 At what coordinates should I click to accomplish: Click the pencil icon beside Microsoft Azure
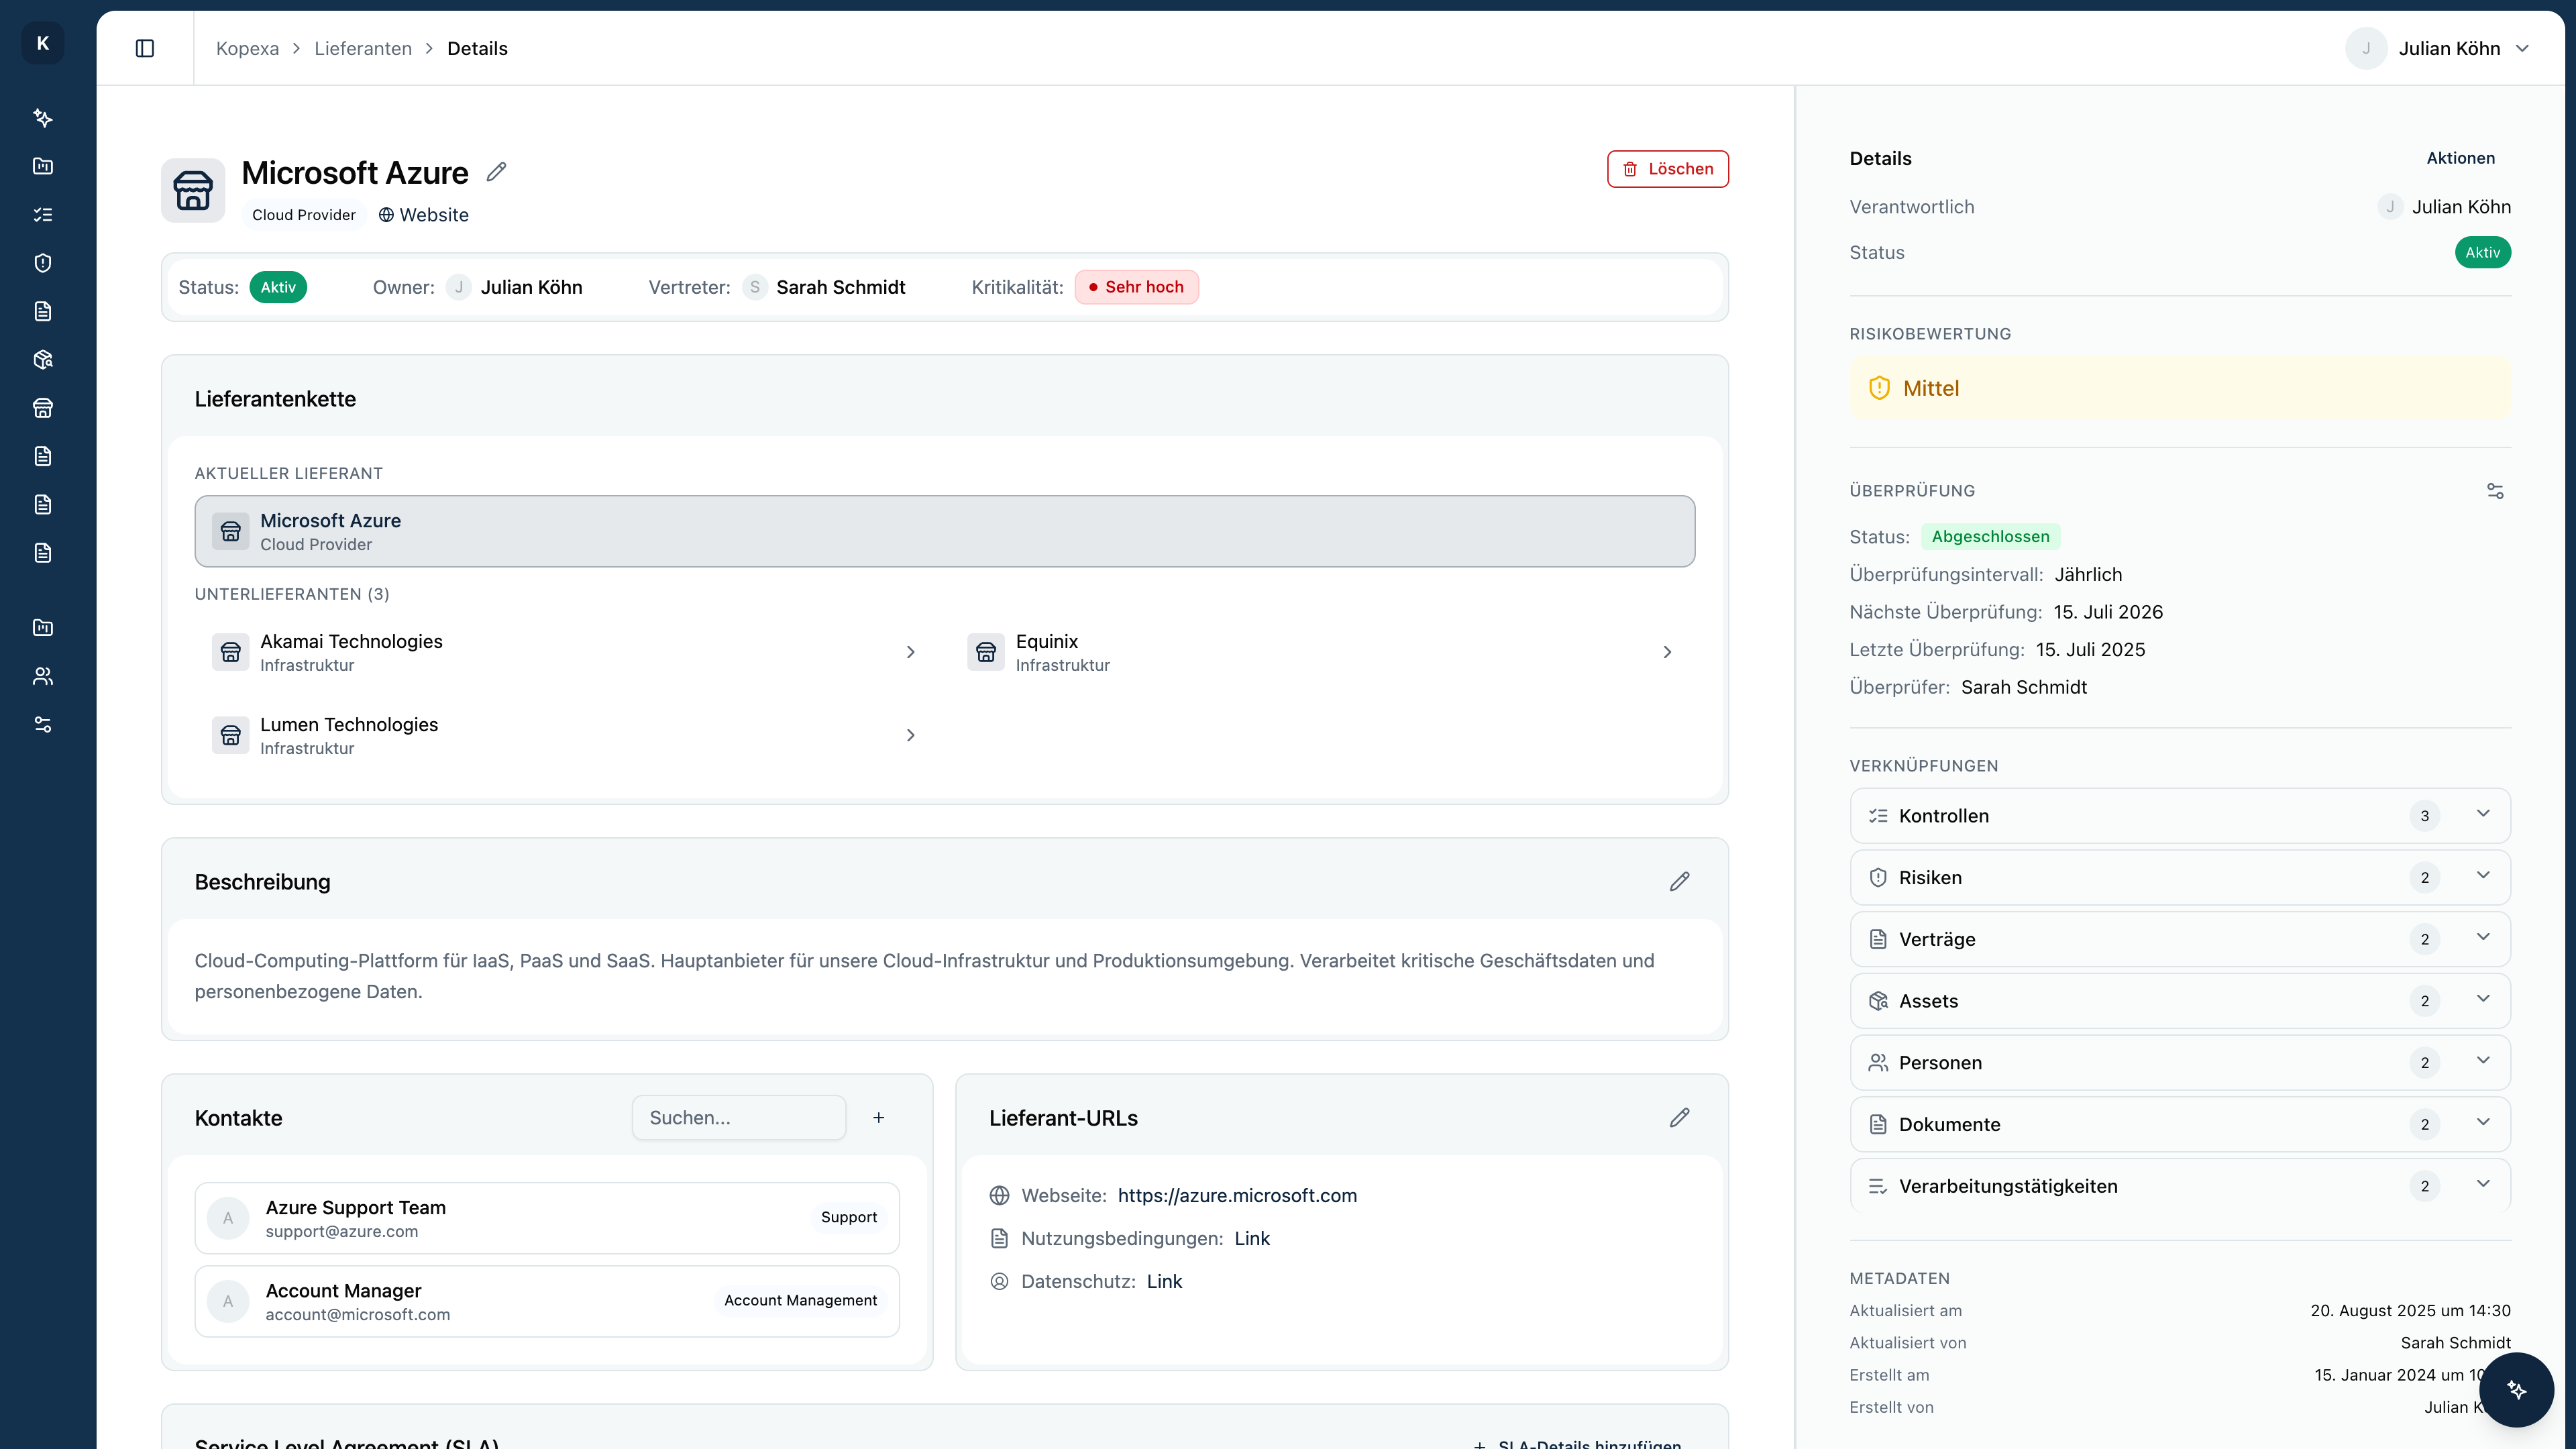496,172
